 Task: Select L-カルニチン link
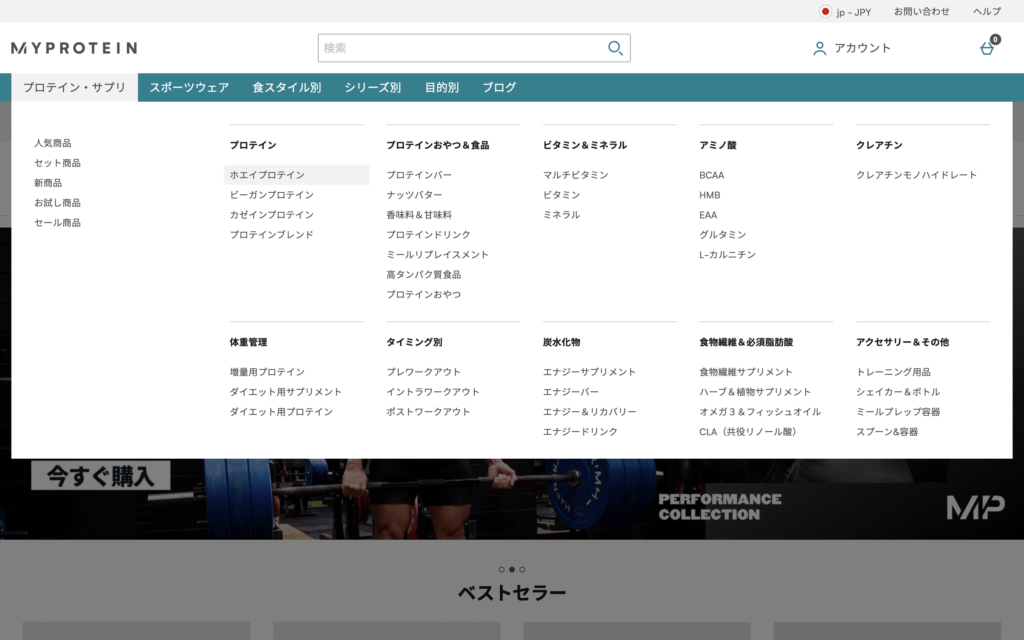point(728,255)
